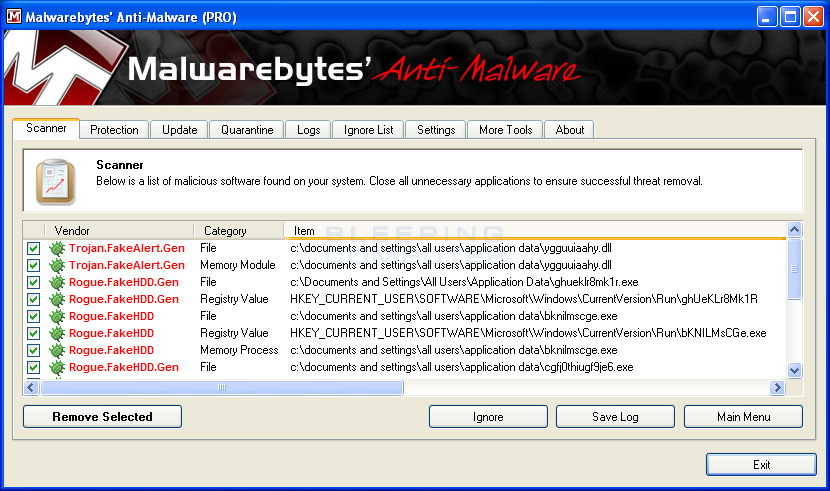
Task: Click bug icon beside ghueklr8mk1r.exe File row
Action: click(57, 282)
